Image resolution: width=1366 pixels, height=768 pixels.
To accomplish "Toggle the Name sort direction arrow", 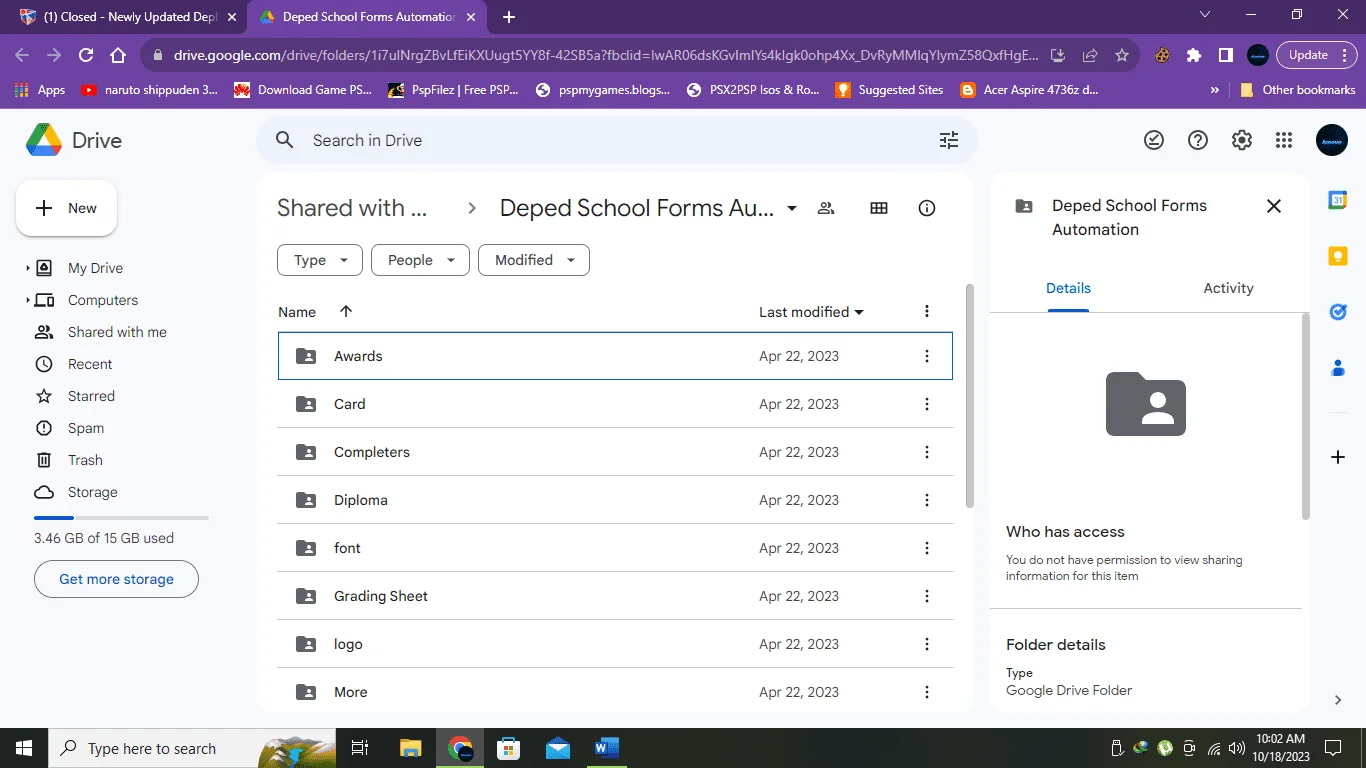I will [x=346, y=311].
